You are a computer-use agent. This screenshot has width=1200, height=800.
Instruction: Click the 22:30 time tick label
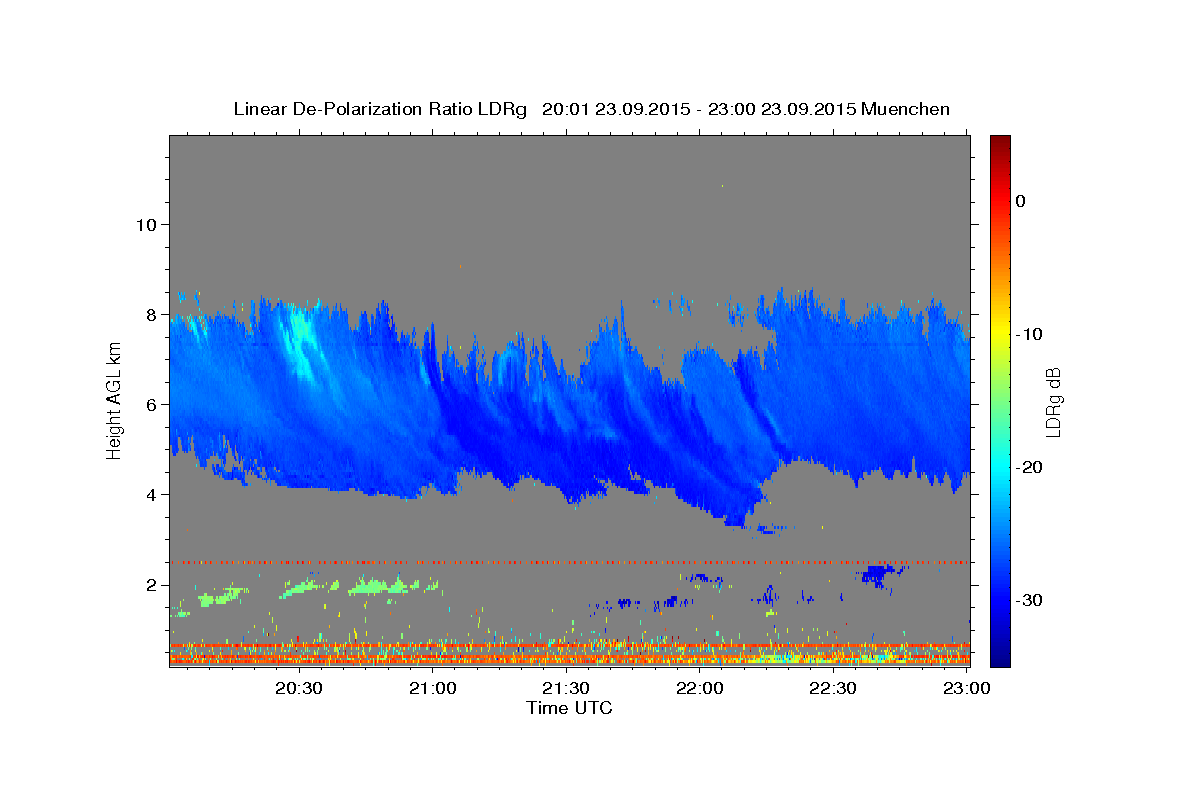click(x=833, y=688)
